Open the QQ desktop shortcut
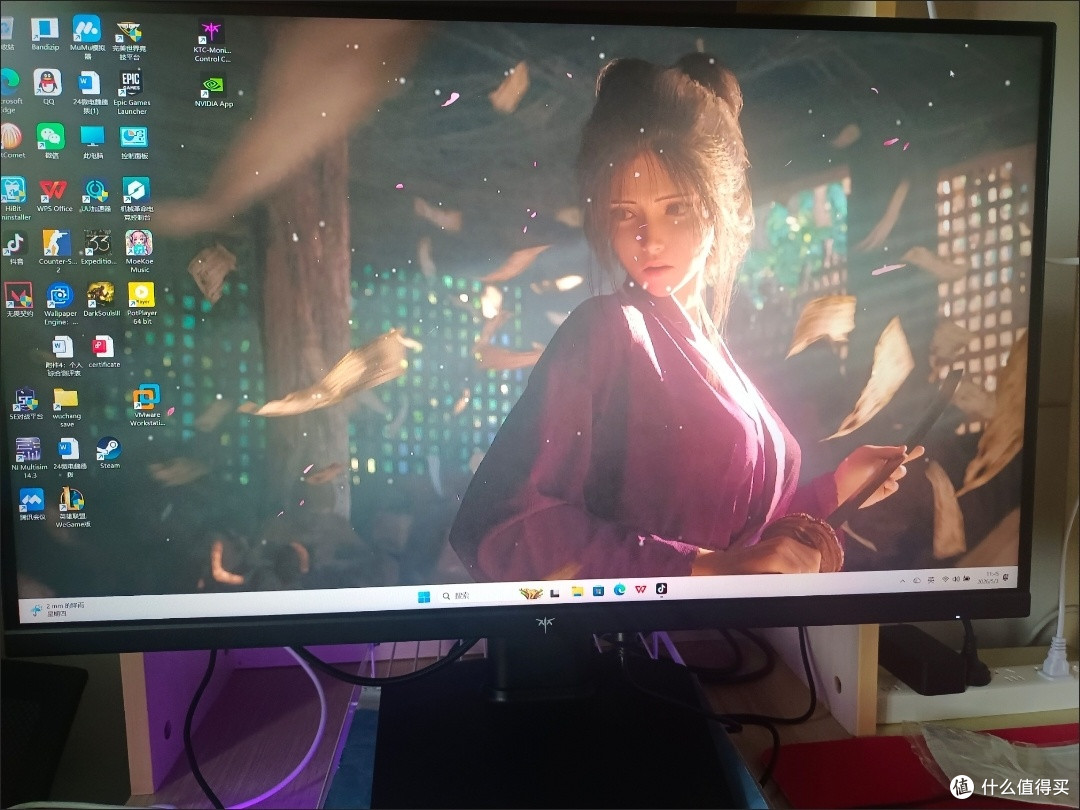 [x=48, y=87]
